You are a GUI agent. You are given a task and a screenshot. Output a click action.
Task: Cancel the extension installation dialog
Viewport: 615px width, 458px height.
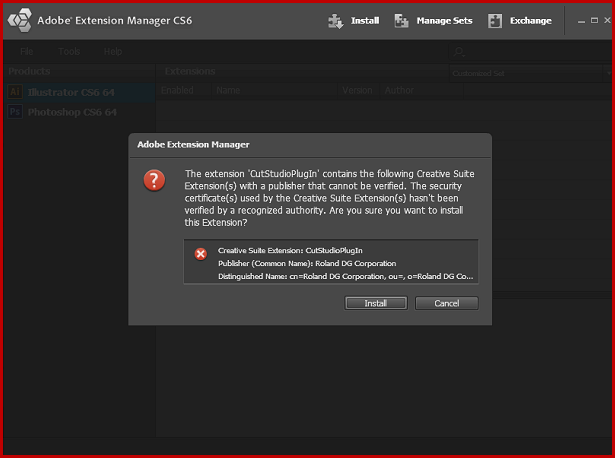[446, 303]
